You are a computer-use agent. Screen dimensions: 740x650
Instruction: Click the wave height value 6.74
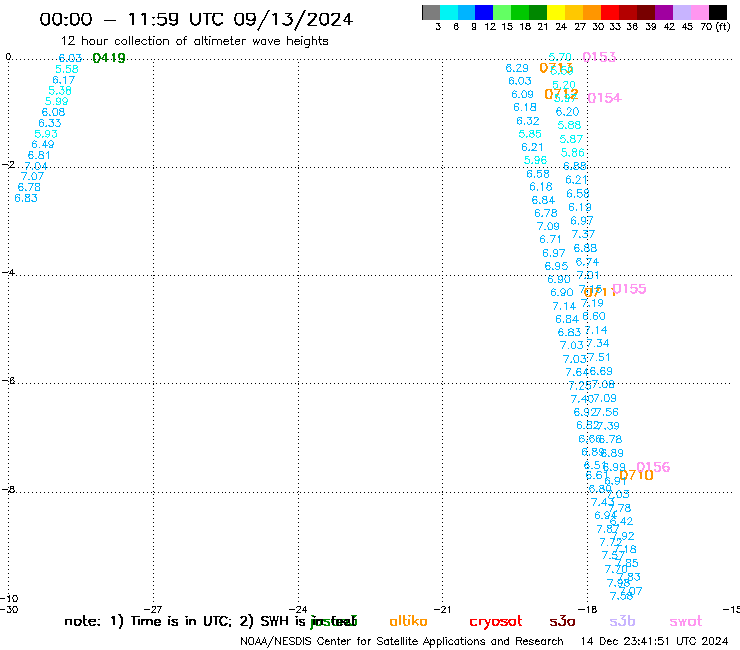point(588,262)
